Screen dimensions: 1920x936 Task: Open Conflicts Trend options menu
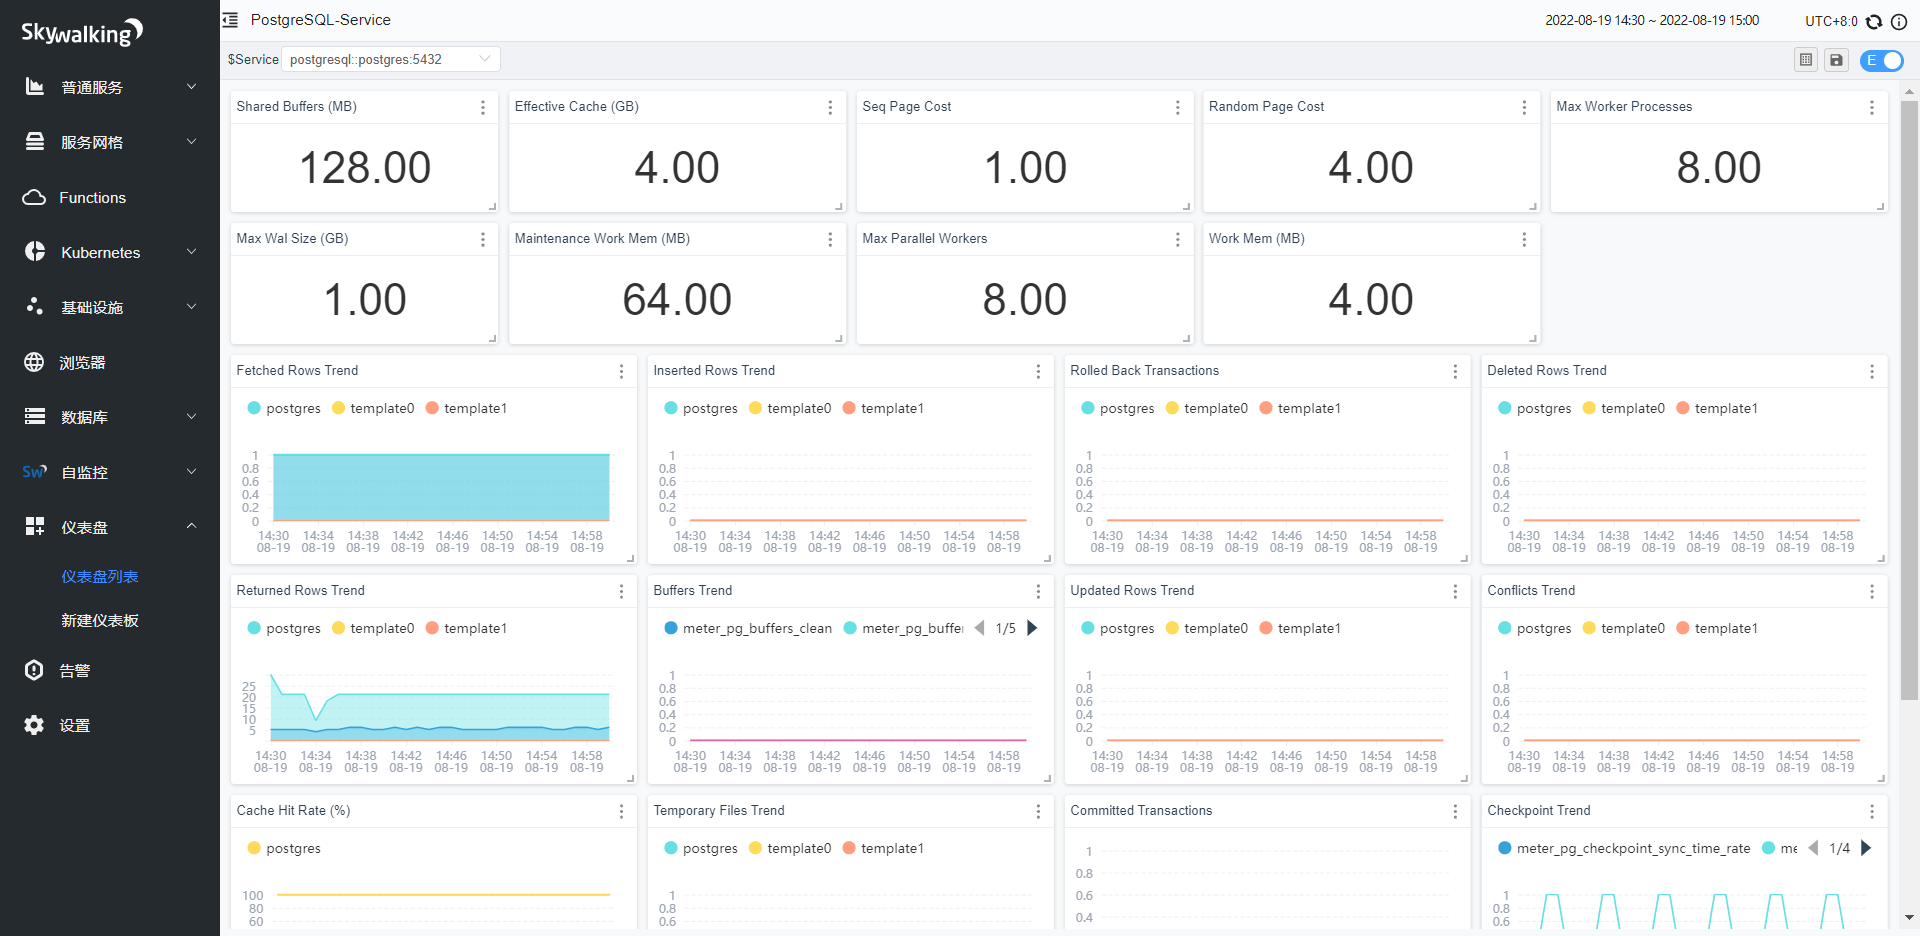pos(1872,591)
